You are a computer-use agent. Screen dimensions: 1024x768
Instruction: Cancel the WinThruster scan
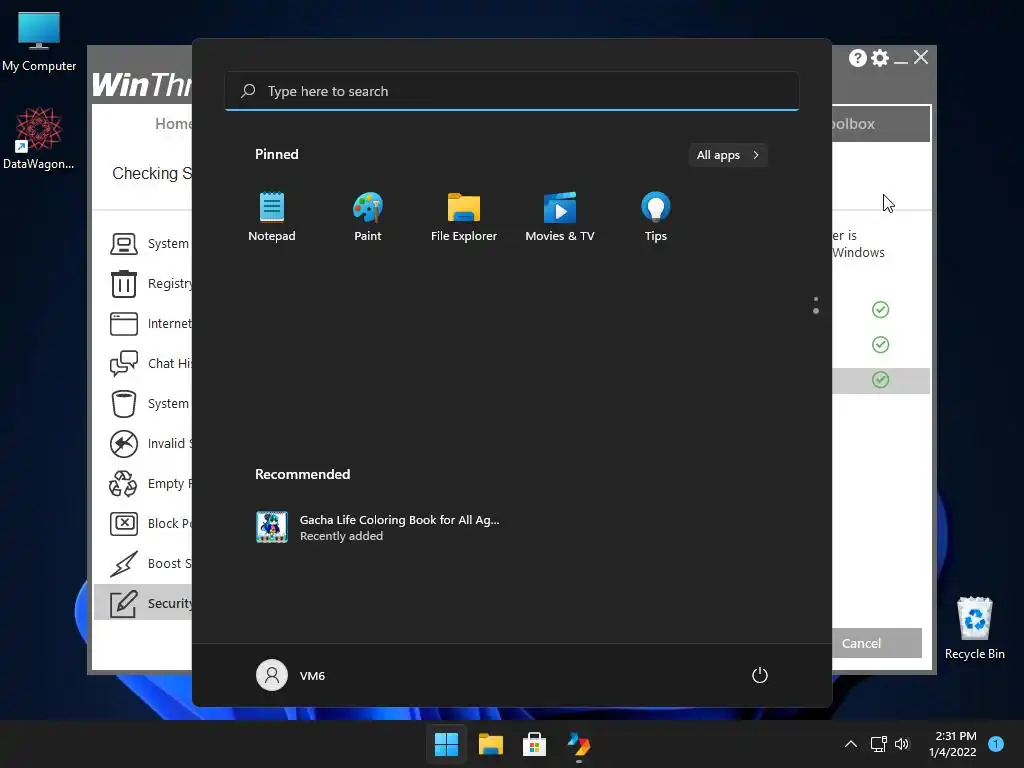(x=876, y=643)
